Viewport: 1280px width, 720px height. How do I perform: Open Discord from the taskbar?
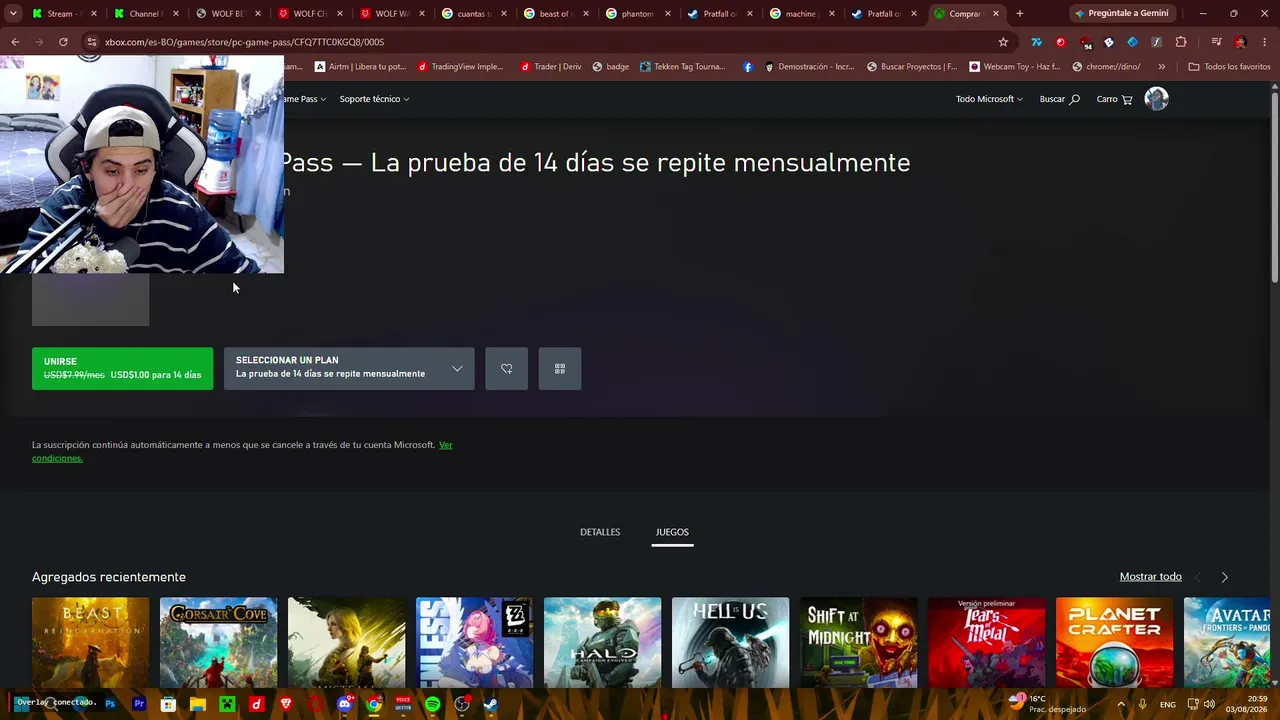click(344, 704)
